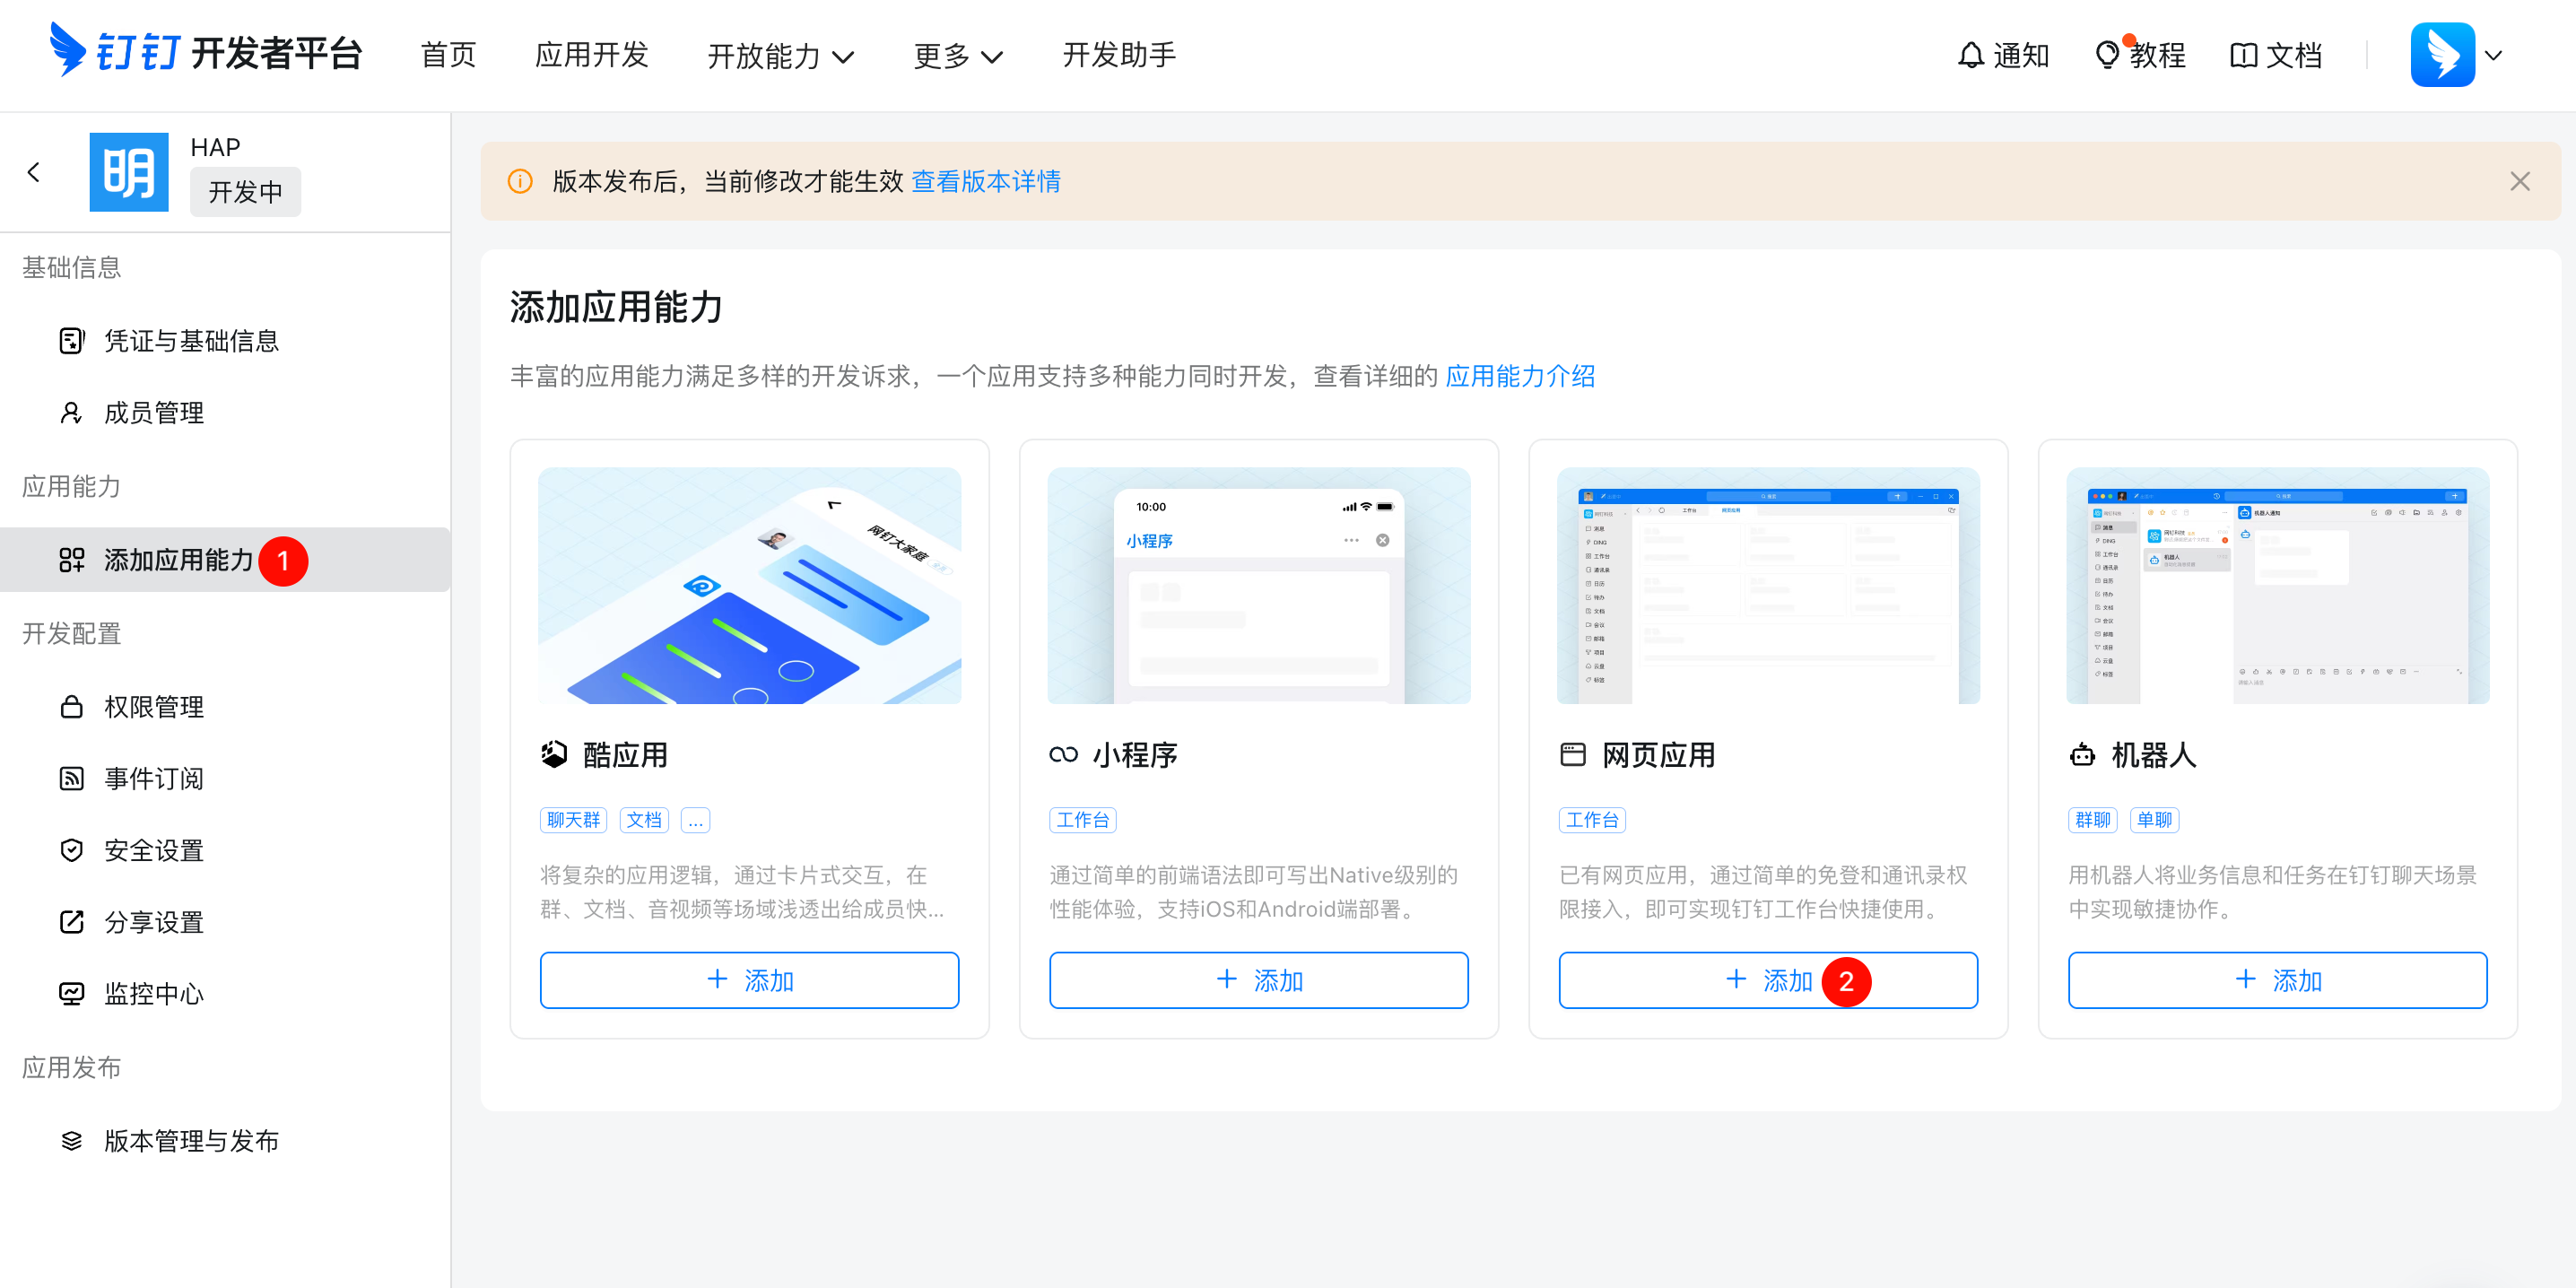
Task: Open 权限管理 lock item
Action: (x=153, y=707)
